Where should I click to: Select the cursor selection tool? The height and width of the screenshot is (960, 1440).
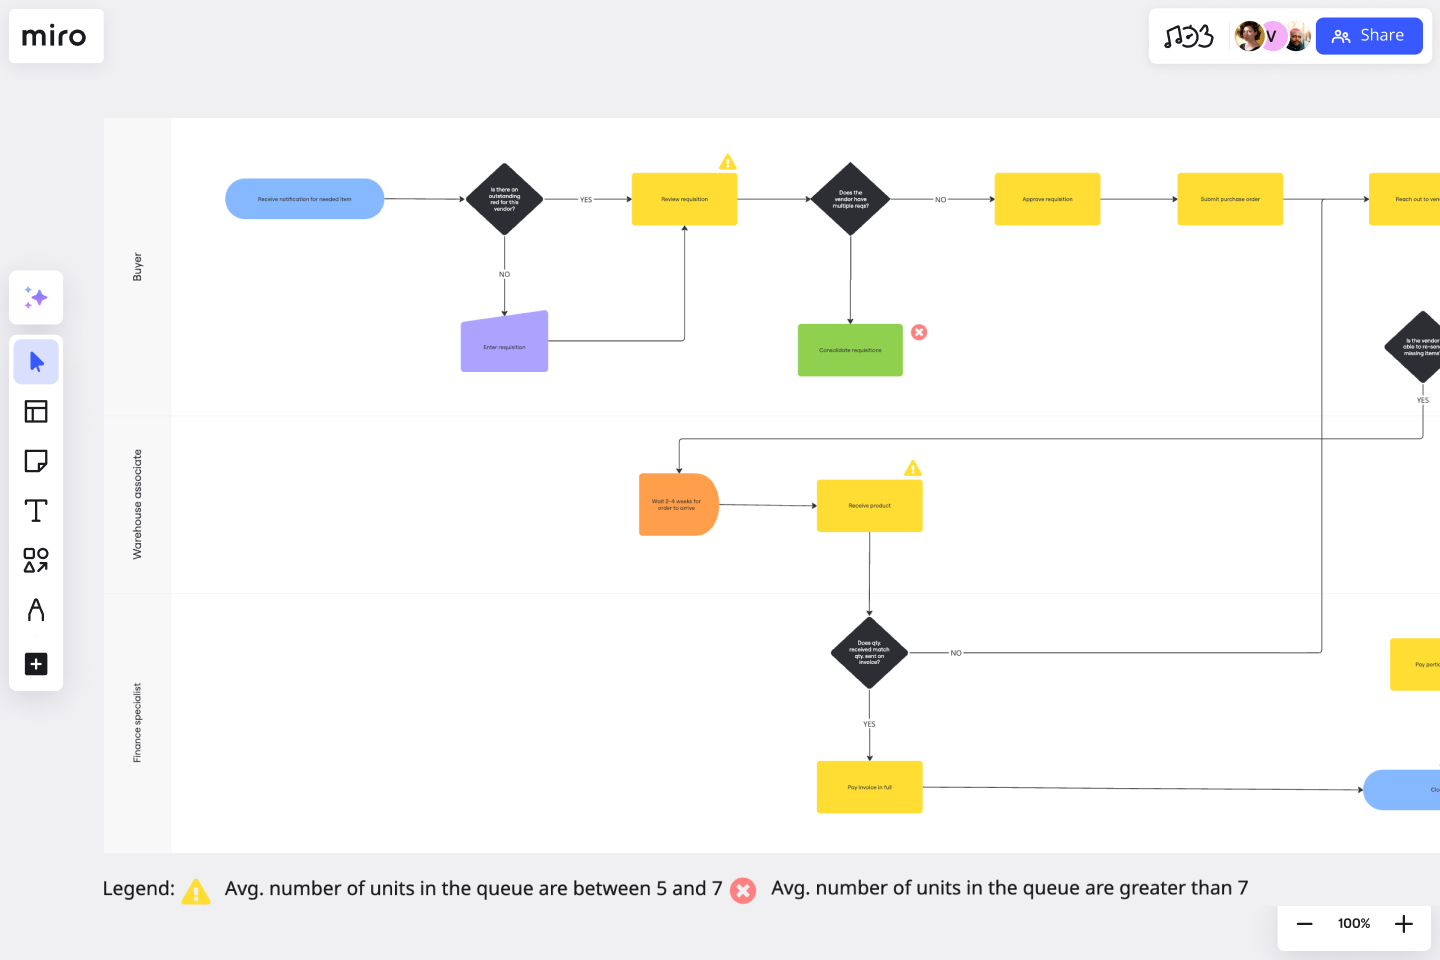36,361
